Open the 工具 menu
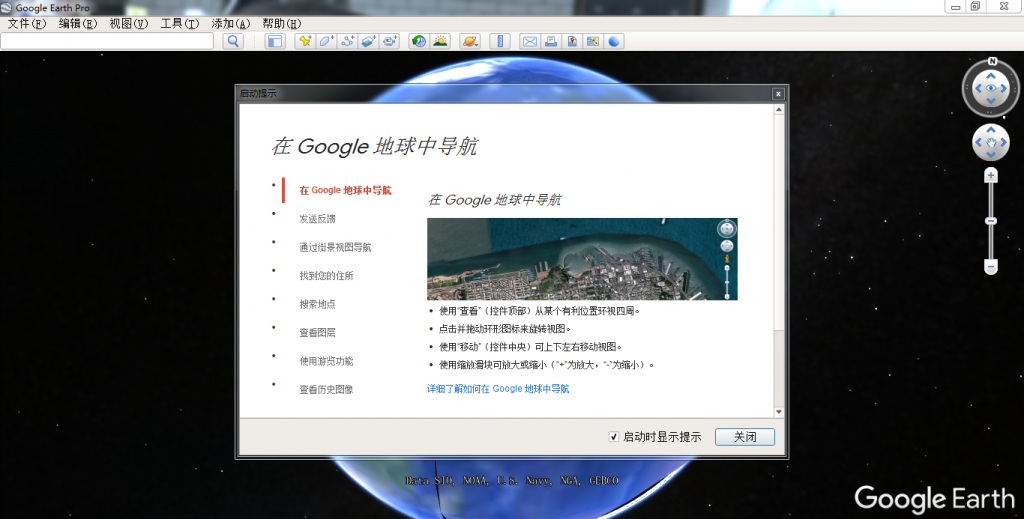The width and height of the screenshot is (1024, 519). (x=180, y=23)
